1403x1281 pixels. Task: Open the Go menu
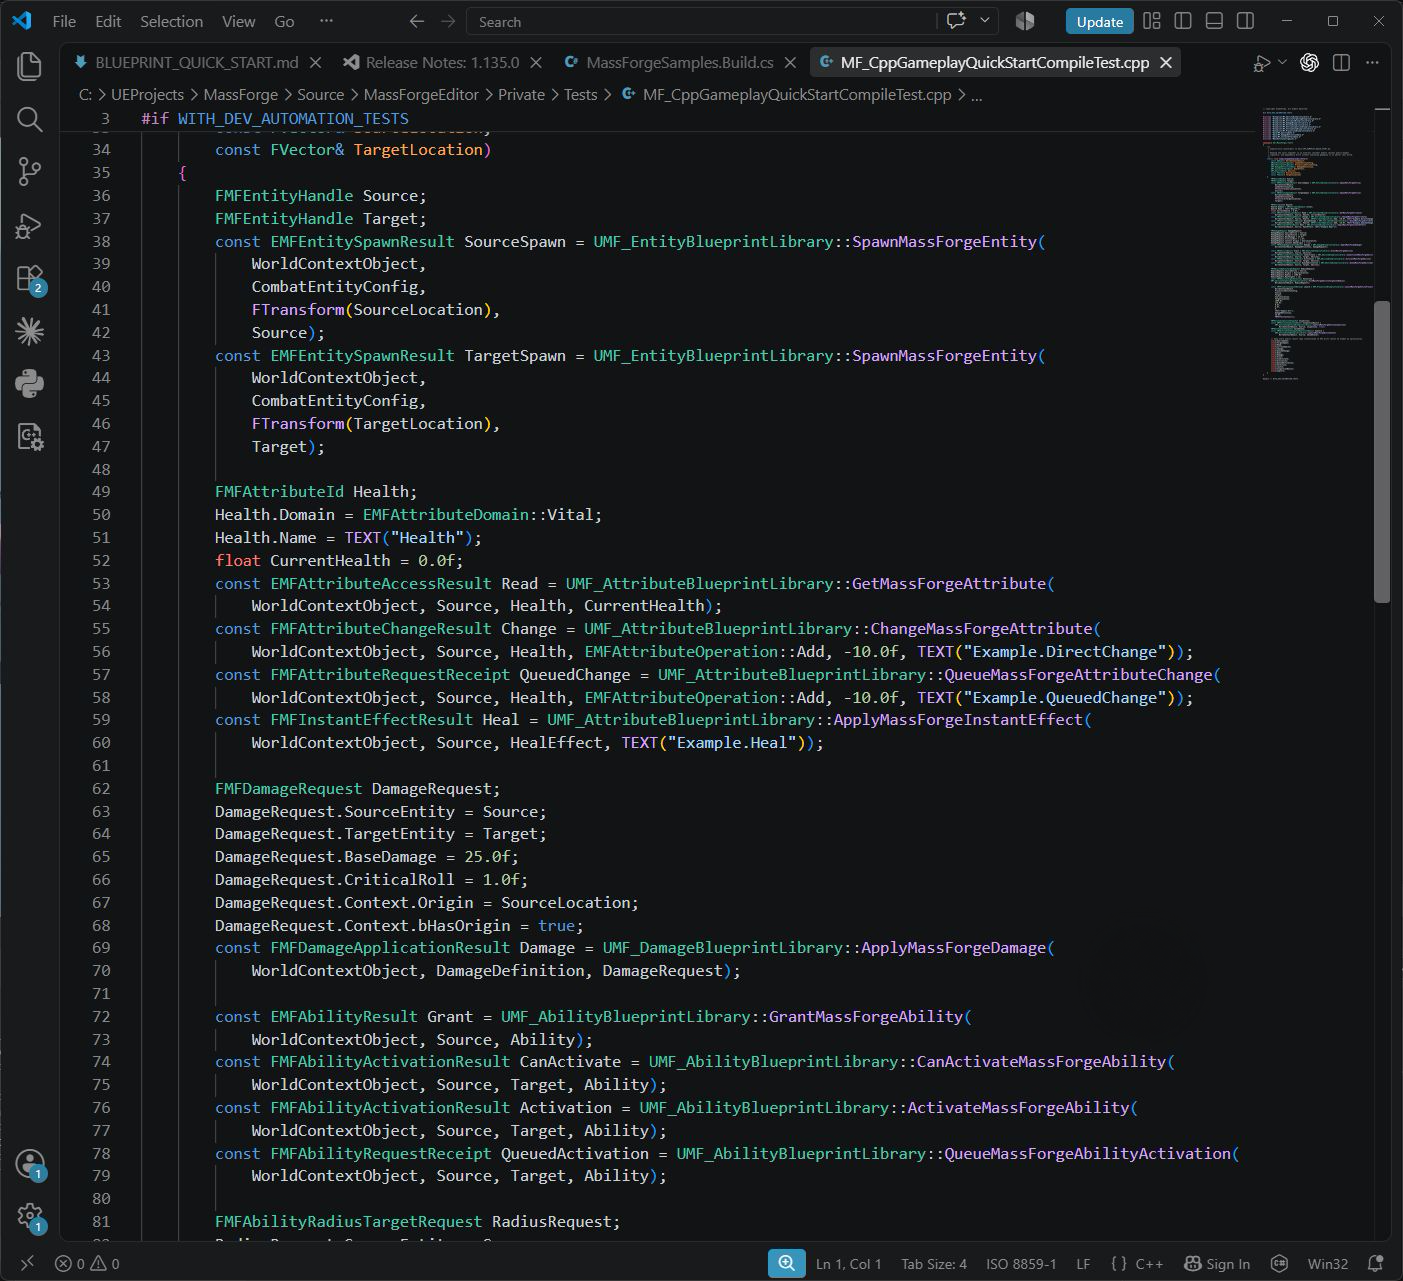pyautogui.click(x=284, y=21)
